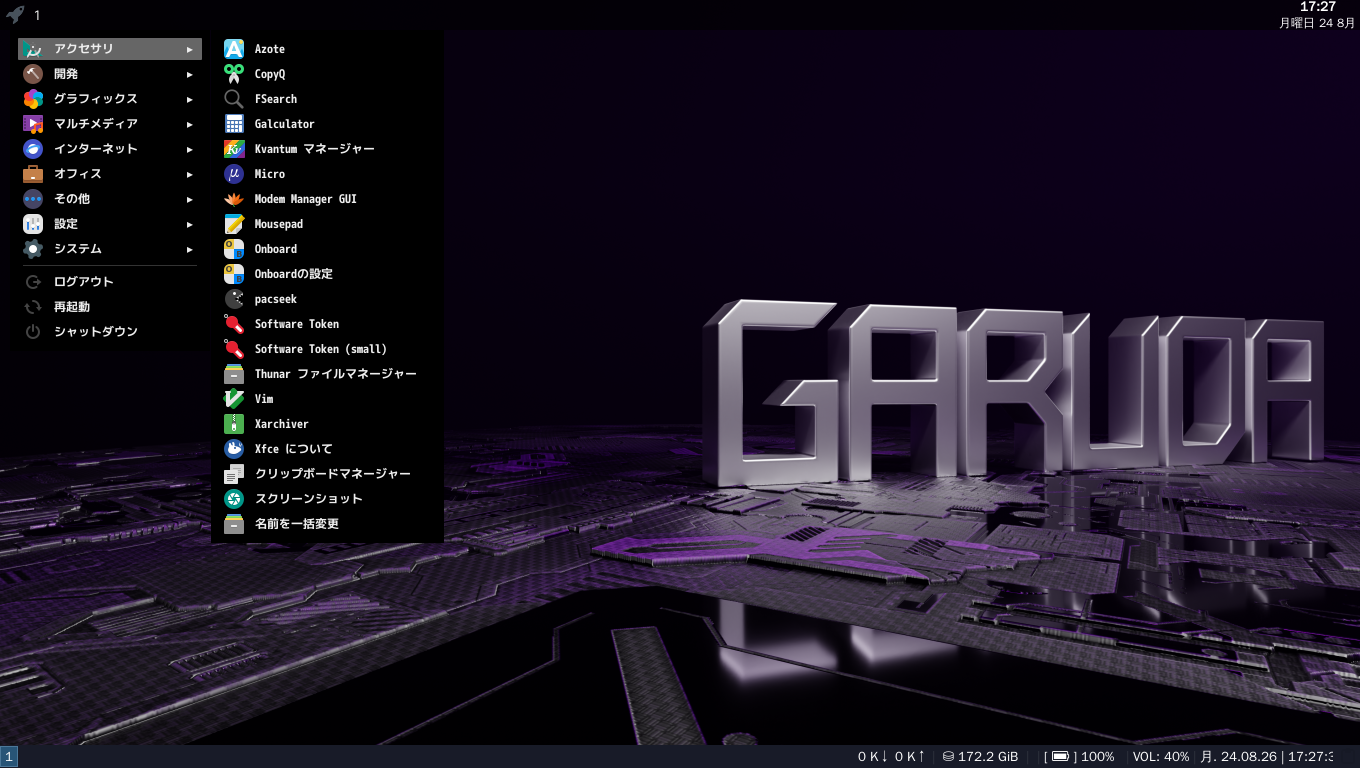Open the Azote app icon
1360x768 pixels.
tap(234, 49)
